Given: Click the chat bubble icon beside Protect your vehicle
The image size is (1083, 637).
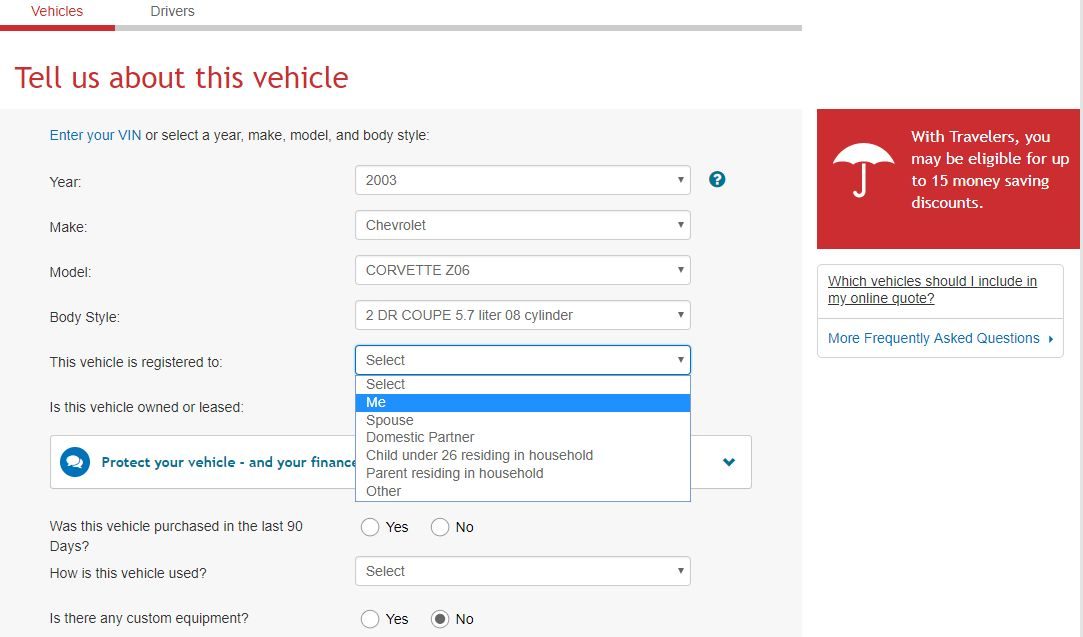Looking at the screenshot, I should point(75,462).
